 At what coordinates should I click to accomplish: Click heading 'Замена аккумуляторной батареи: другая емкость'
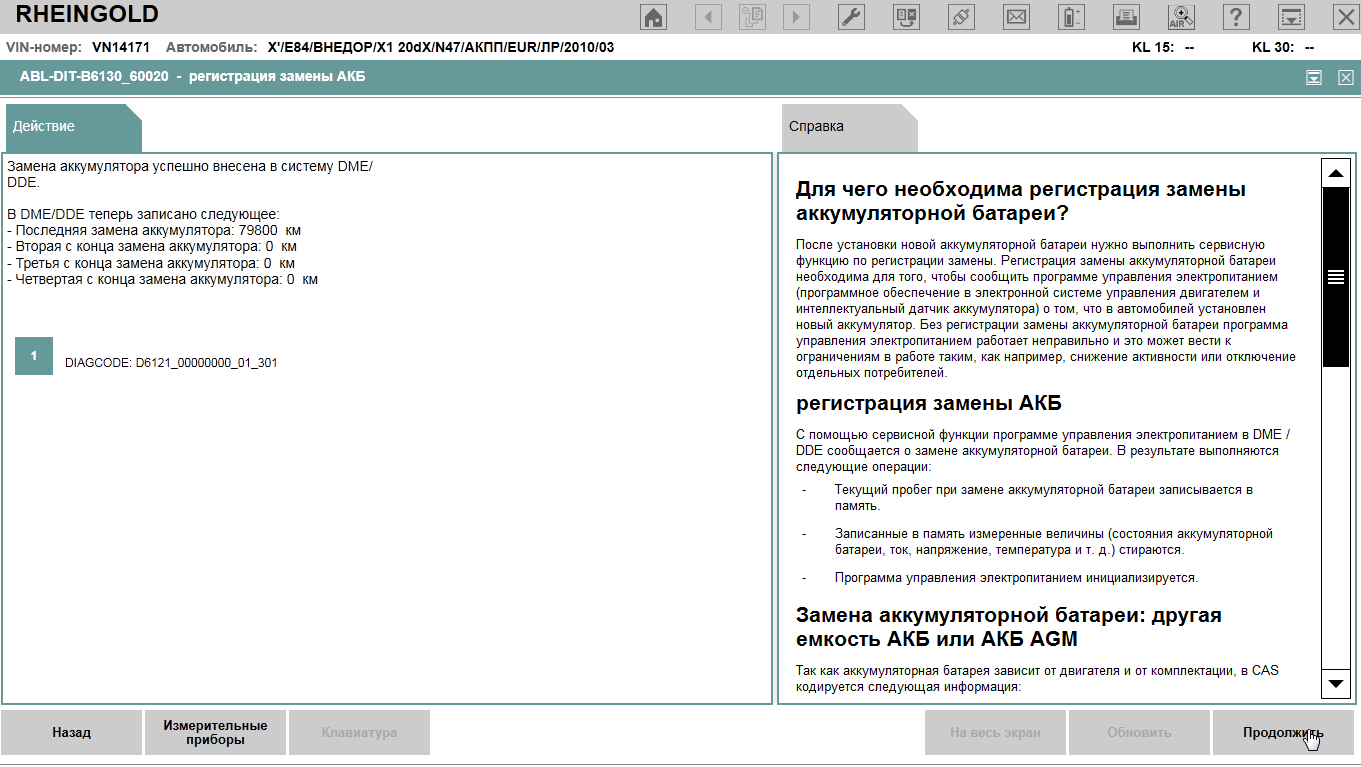(1009, 626)
